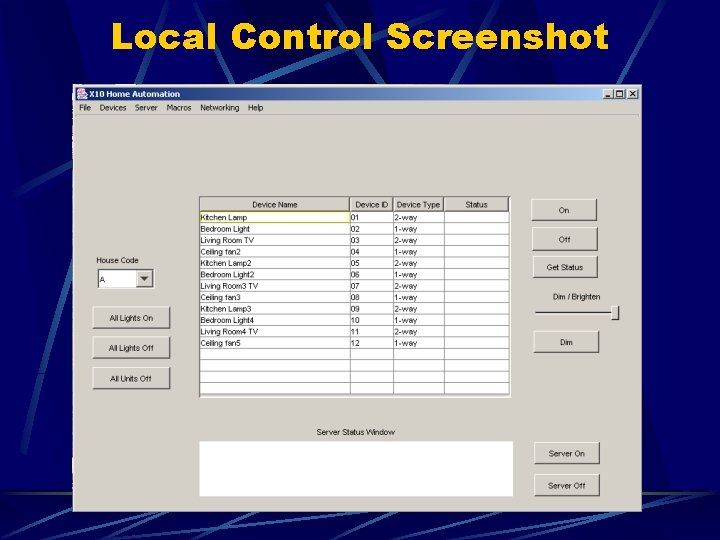The image size is (720, 540).
Task: Select the Living Room4 TV row
Action: pyautogui.click(x=354, y=332)
